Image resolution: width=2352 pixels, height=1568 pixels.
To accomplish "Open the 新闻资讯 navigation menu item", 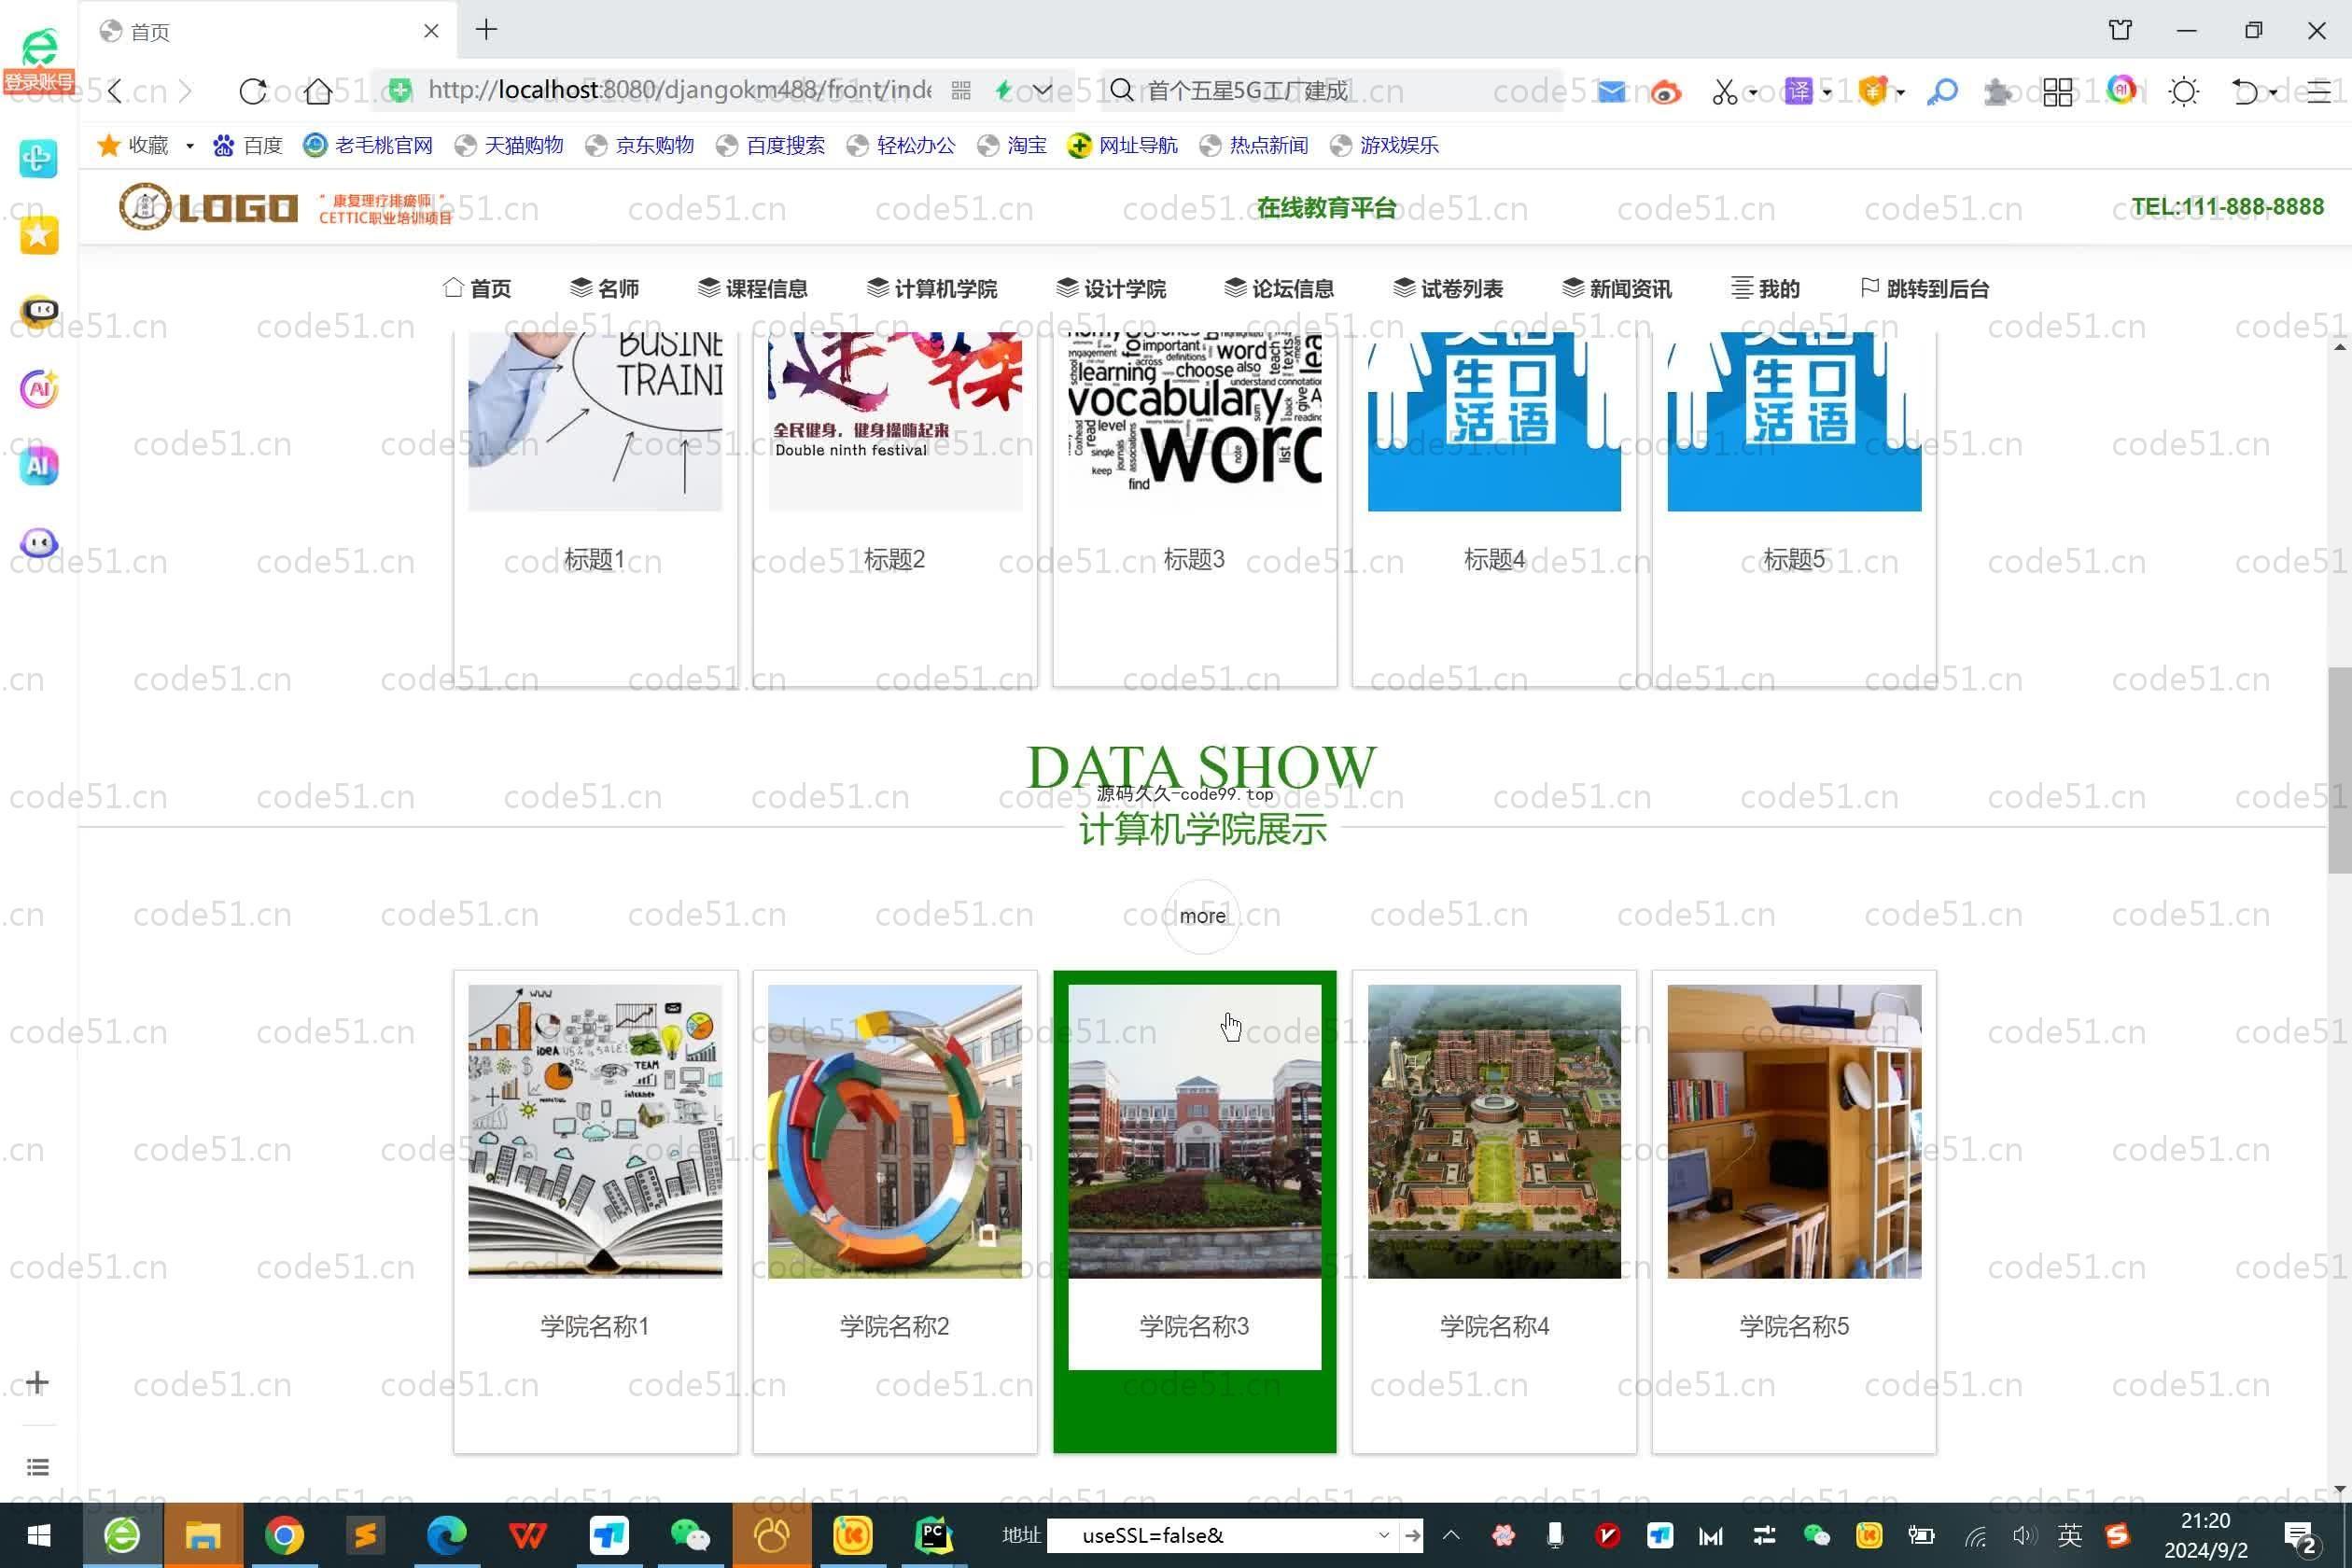I will (1617, 289).
